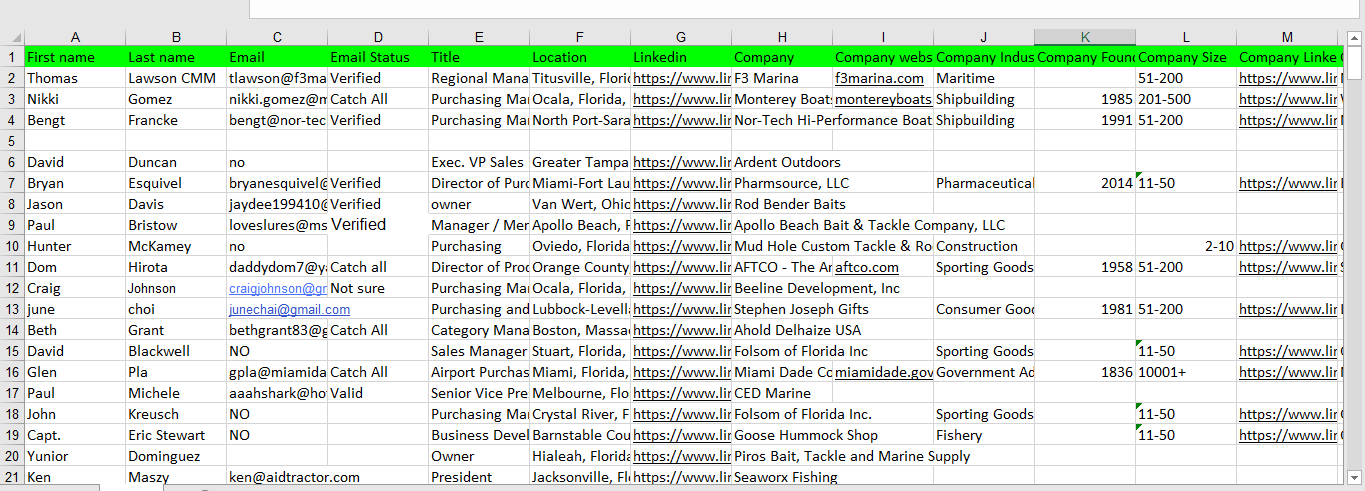Click the vertical scrollbar down arrow
Image resolution: width=1365 pixels, height=491 pixels.
1355,477
